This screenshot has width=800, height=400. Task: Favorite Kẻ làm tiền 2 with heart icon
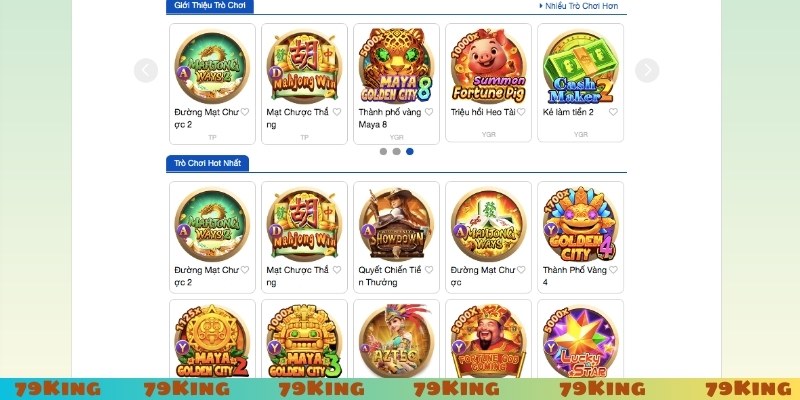tap(613, 112)
